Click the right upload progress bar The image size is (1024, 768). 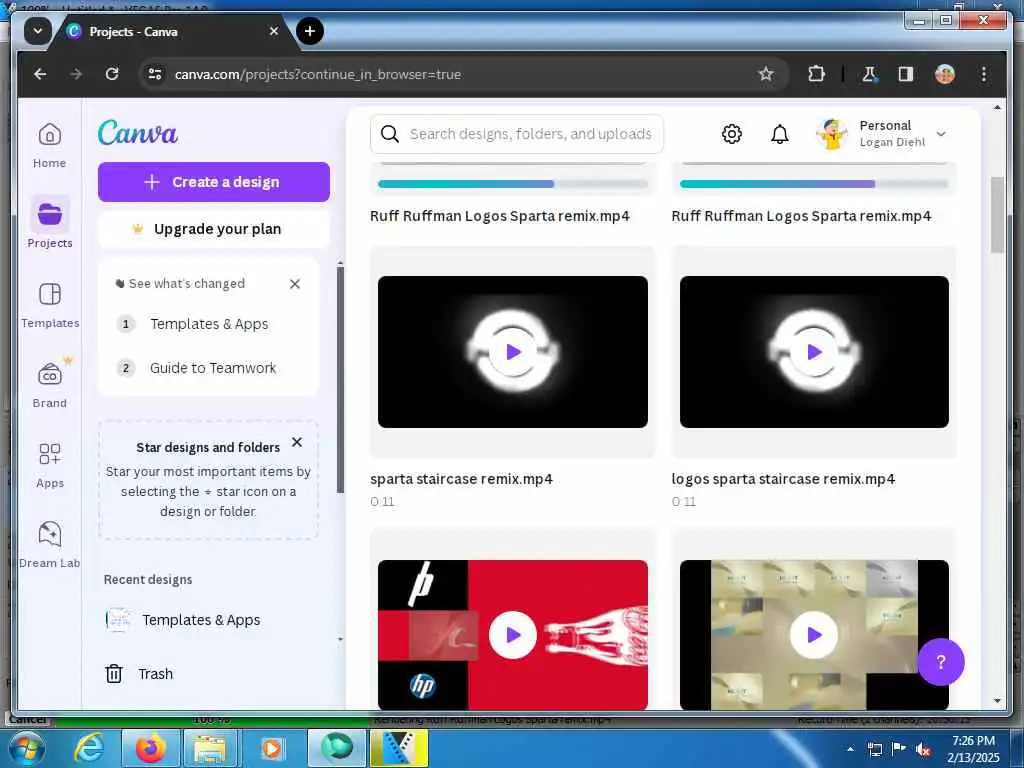(814, 184)
